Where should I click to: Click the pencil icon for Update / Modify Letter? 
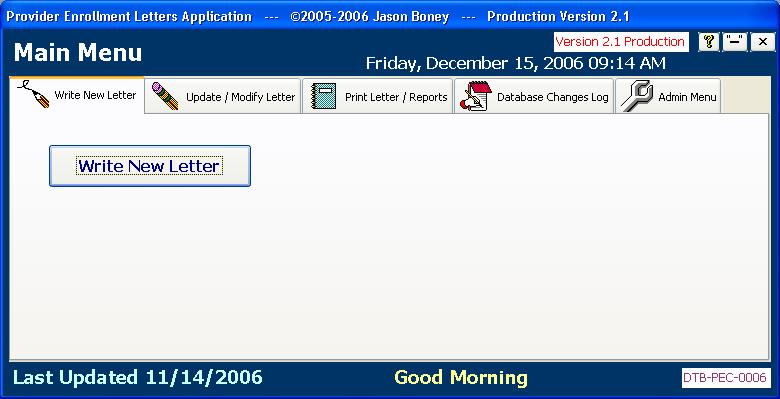click(165, 96)
